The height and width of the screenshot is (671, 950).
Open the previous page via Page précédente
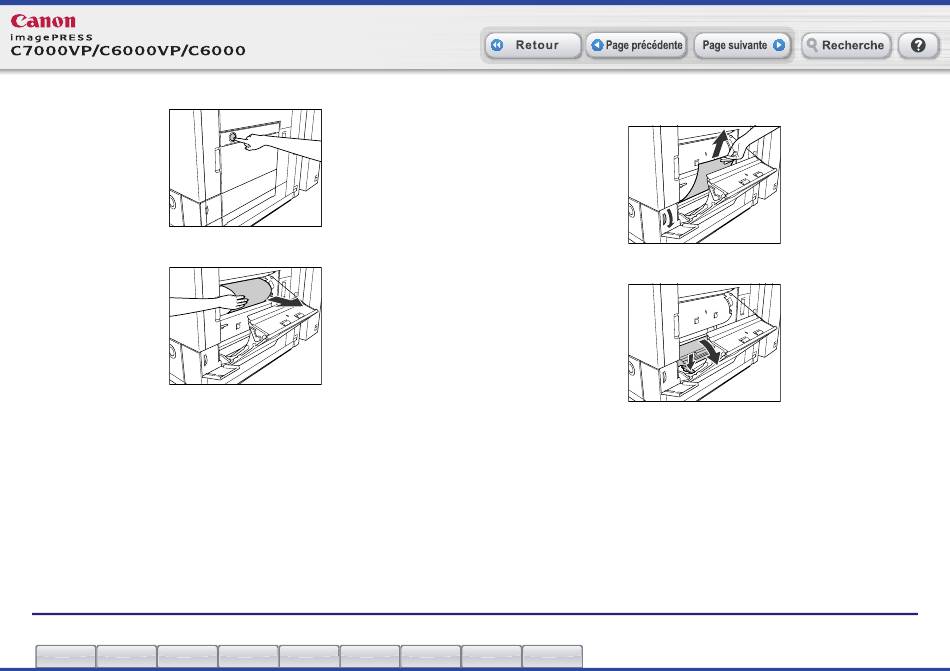coord(636,45)
